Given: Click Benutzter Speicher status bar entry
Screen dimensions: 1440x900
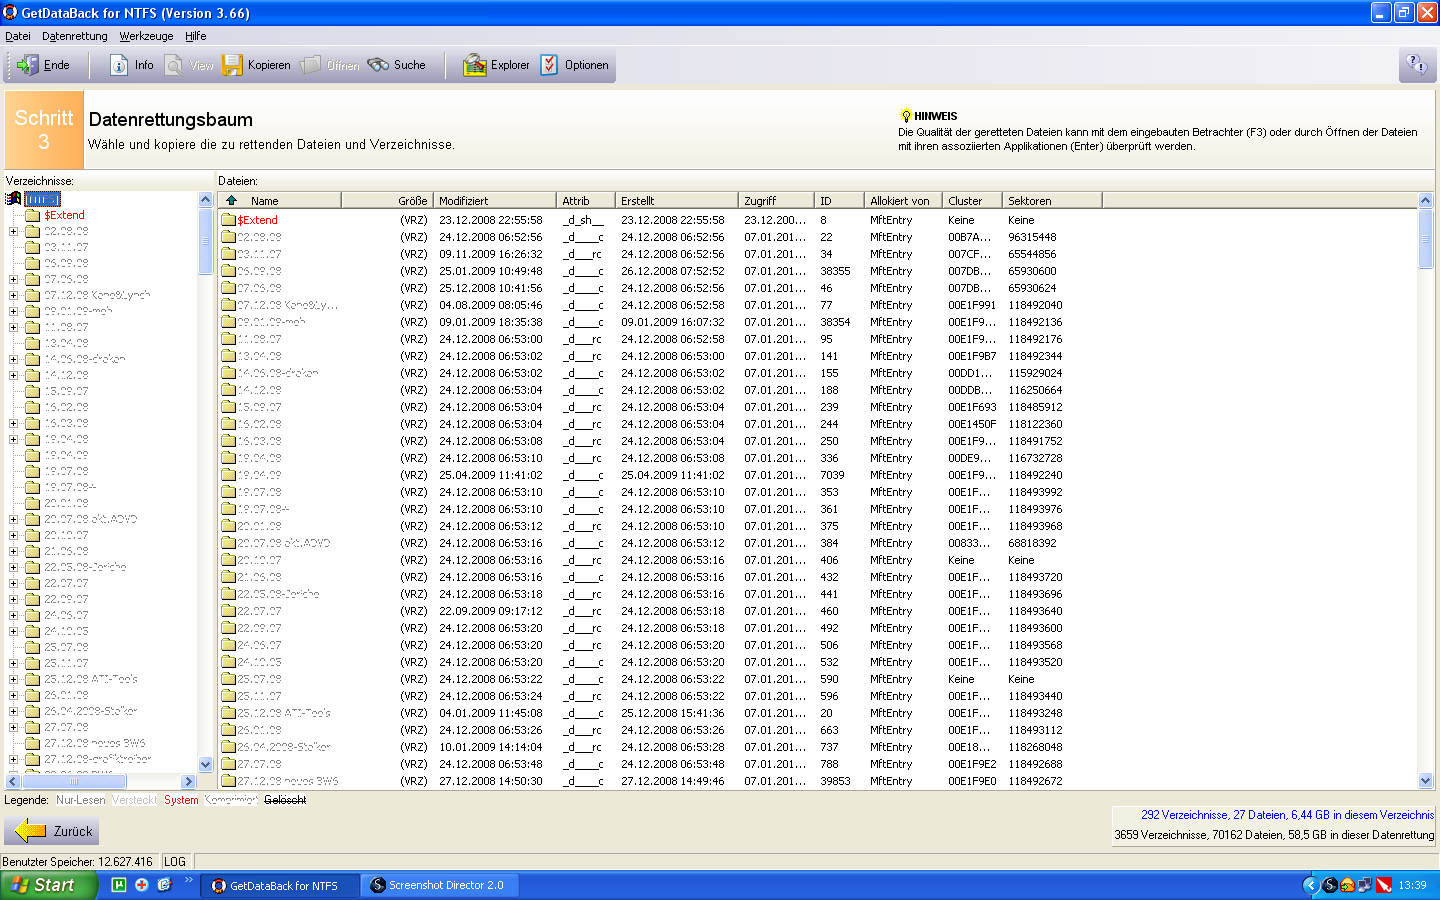Looking at the screenshot, I should point(78,861).
